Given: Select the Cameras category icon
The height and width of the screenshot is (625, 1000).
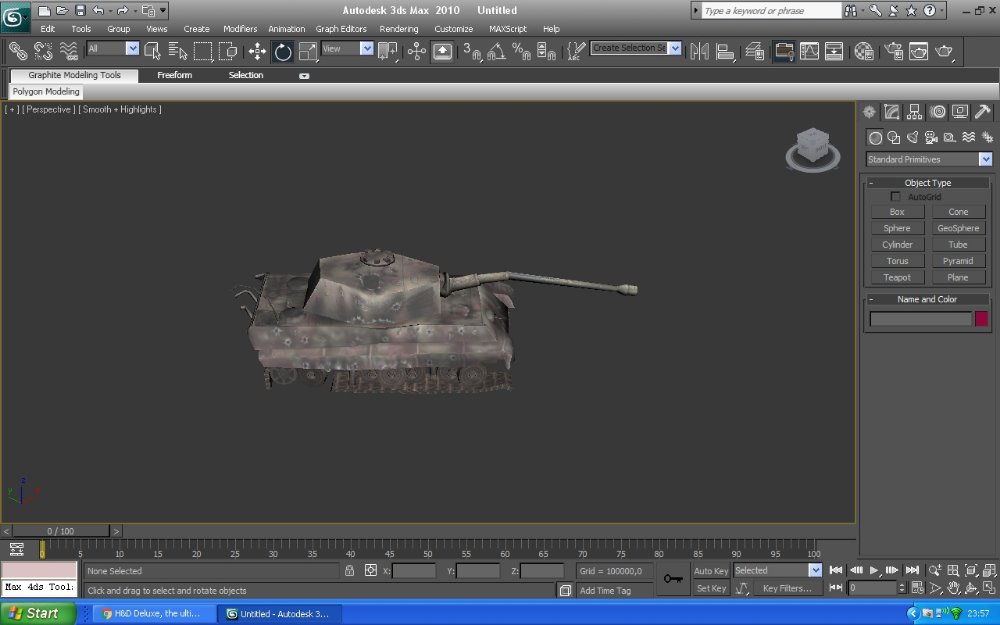Looking at the screenshot, I should pyautogui.click(x=931, y=137).
